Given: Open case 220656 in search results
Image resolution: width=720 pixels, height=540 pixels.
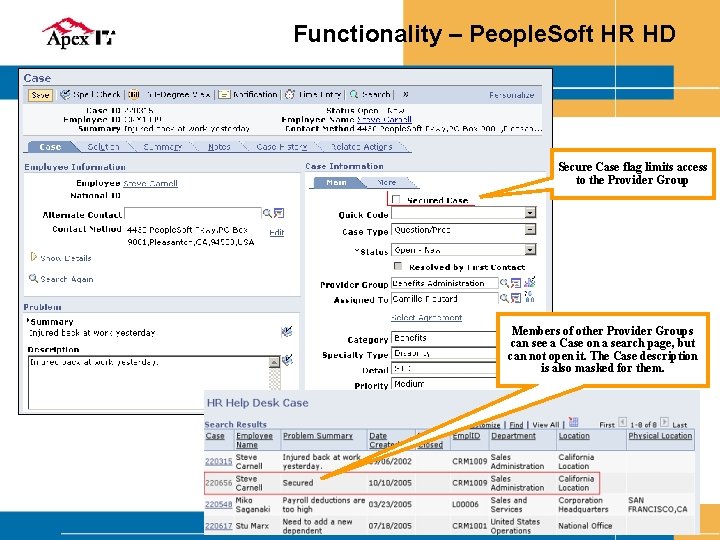Looking at the screenshot, I should click(x=218, y=483).
